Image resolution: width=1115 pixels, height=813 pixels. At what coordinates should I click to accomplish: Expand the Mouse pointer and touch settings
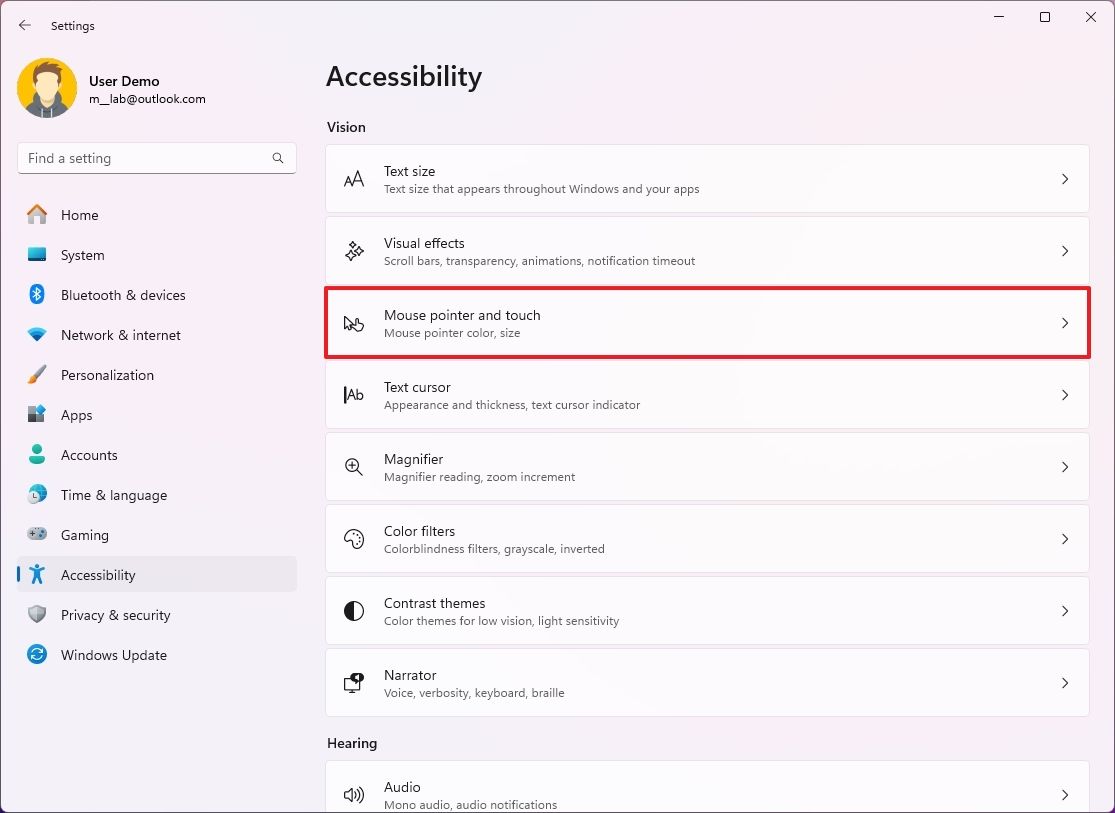click(1064, 323)
